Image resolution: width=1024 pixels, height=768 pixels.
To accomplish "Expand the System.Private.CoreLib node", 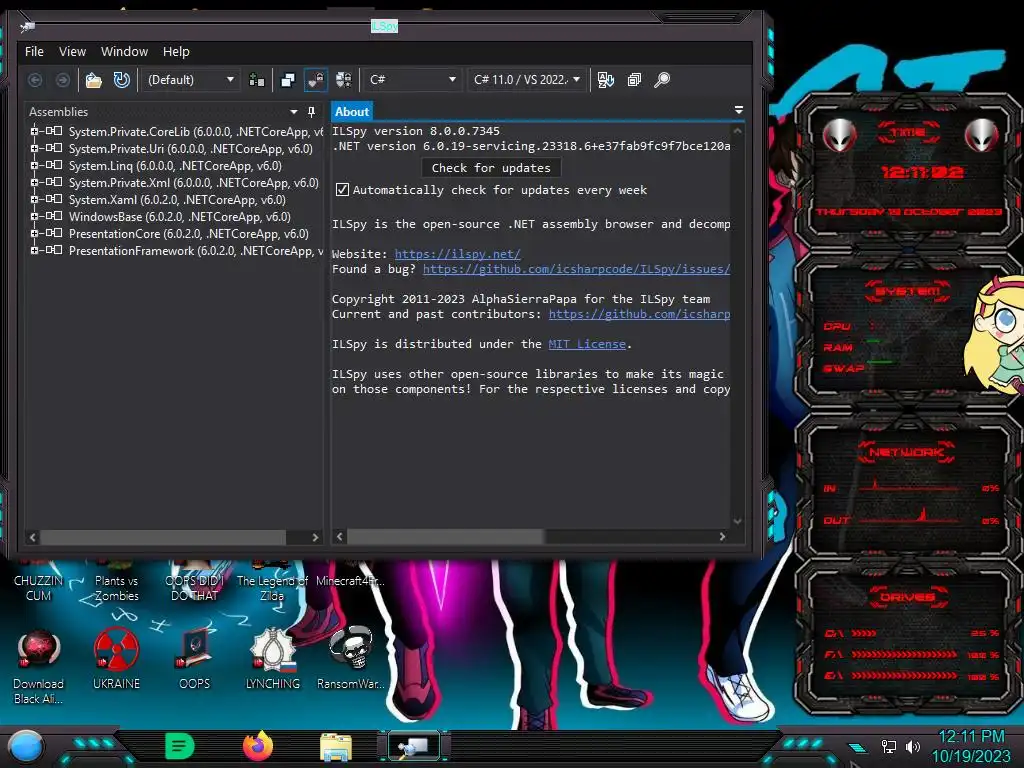I will coord(35,131).
